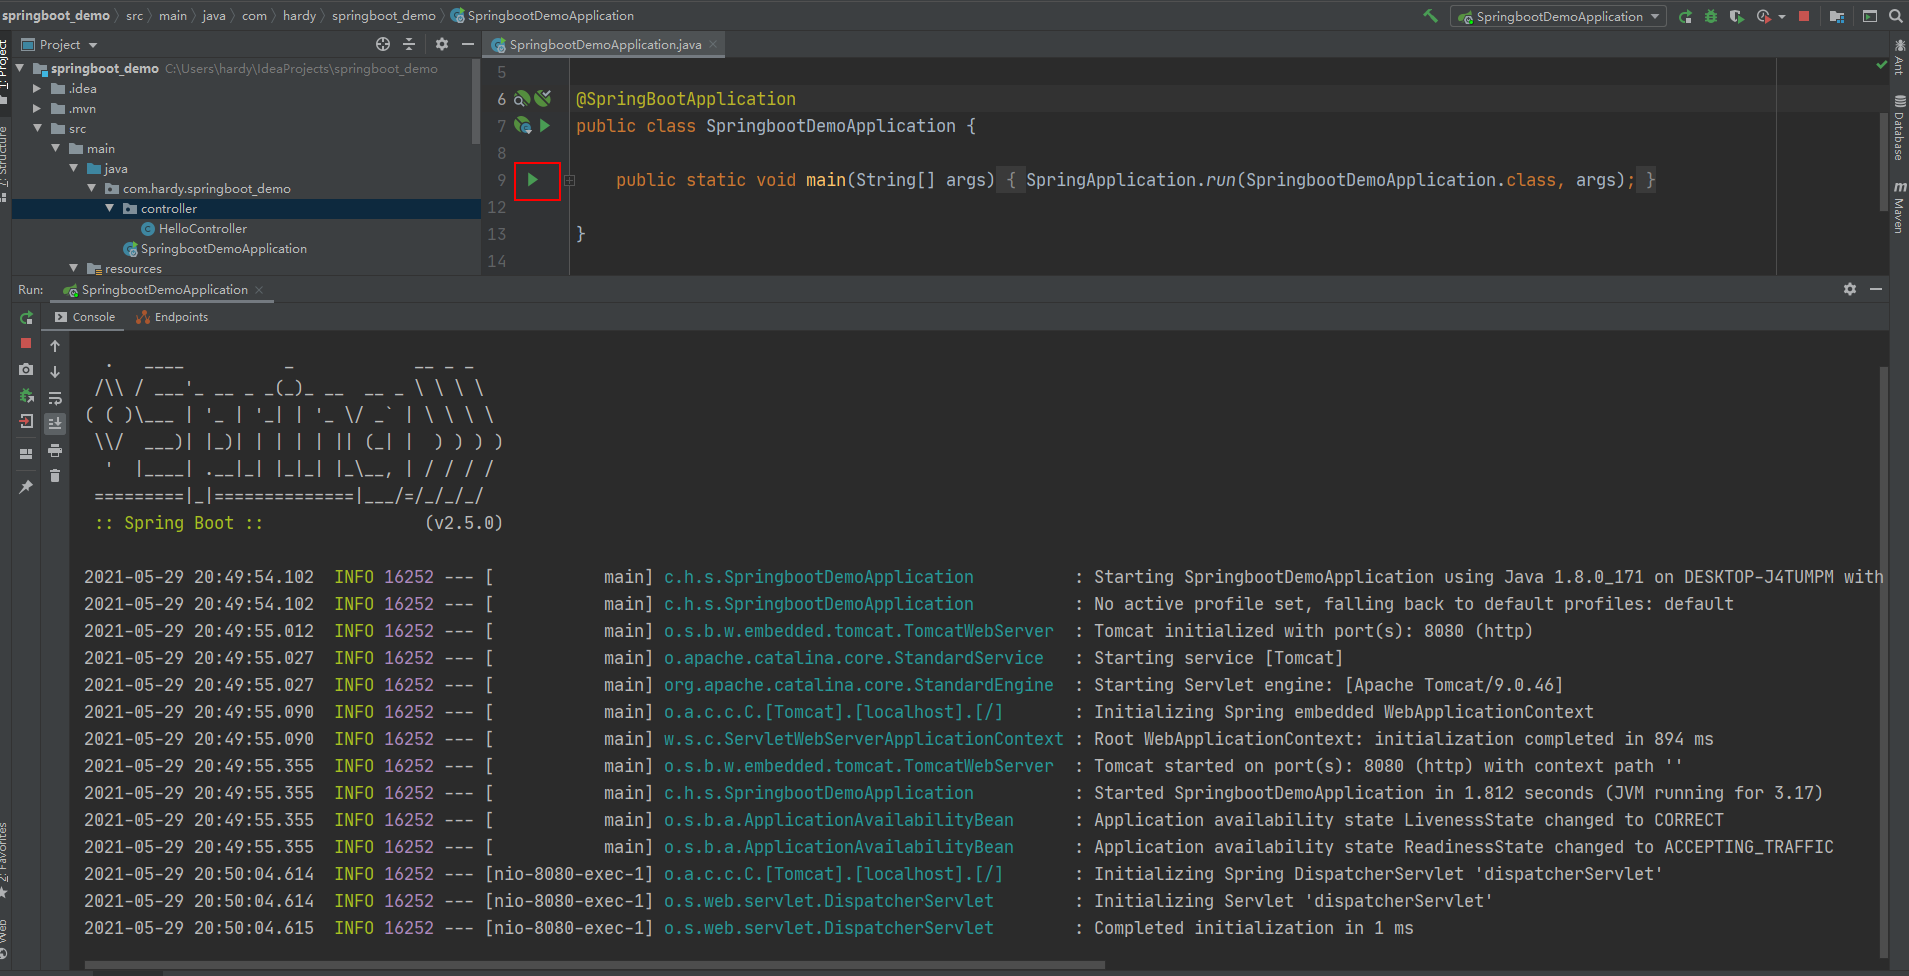Run with Coverage from top toolbar
This screenshot has height=976, width=1909.
point(1736,16)
